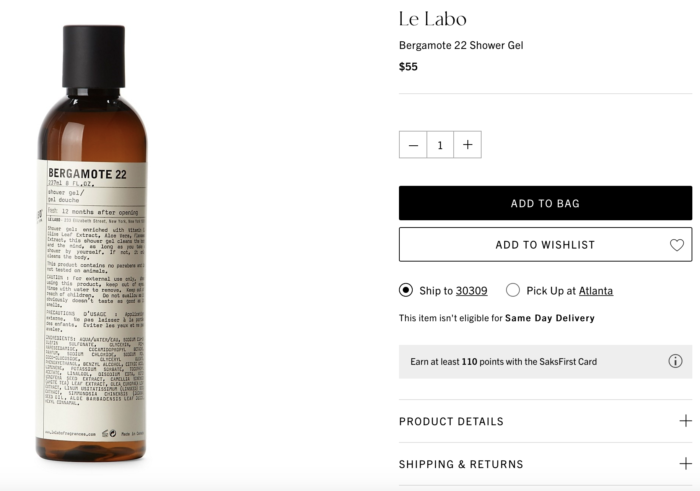Image resolution: width=700 pixels, height=491 pixels.
Task: Select the Ship to radio option
Action: 406,291
